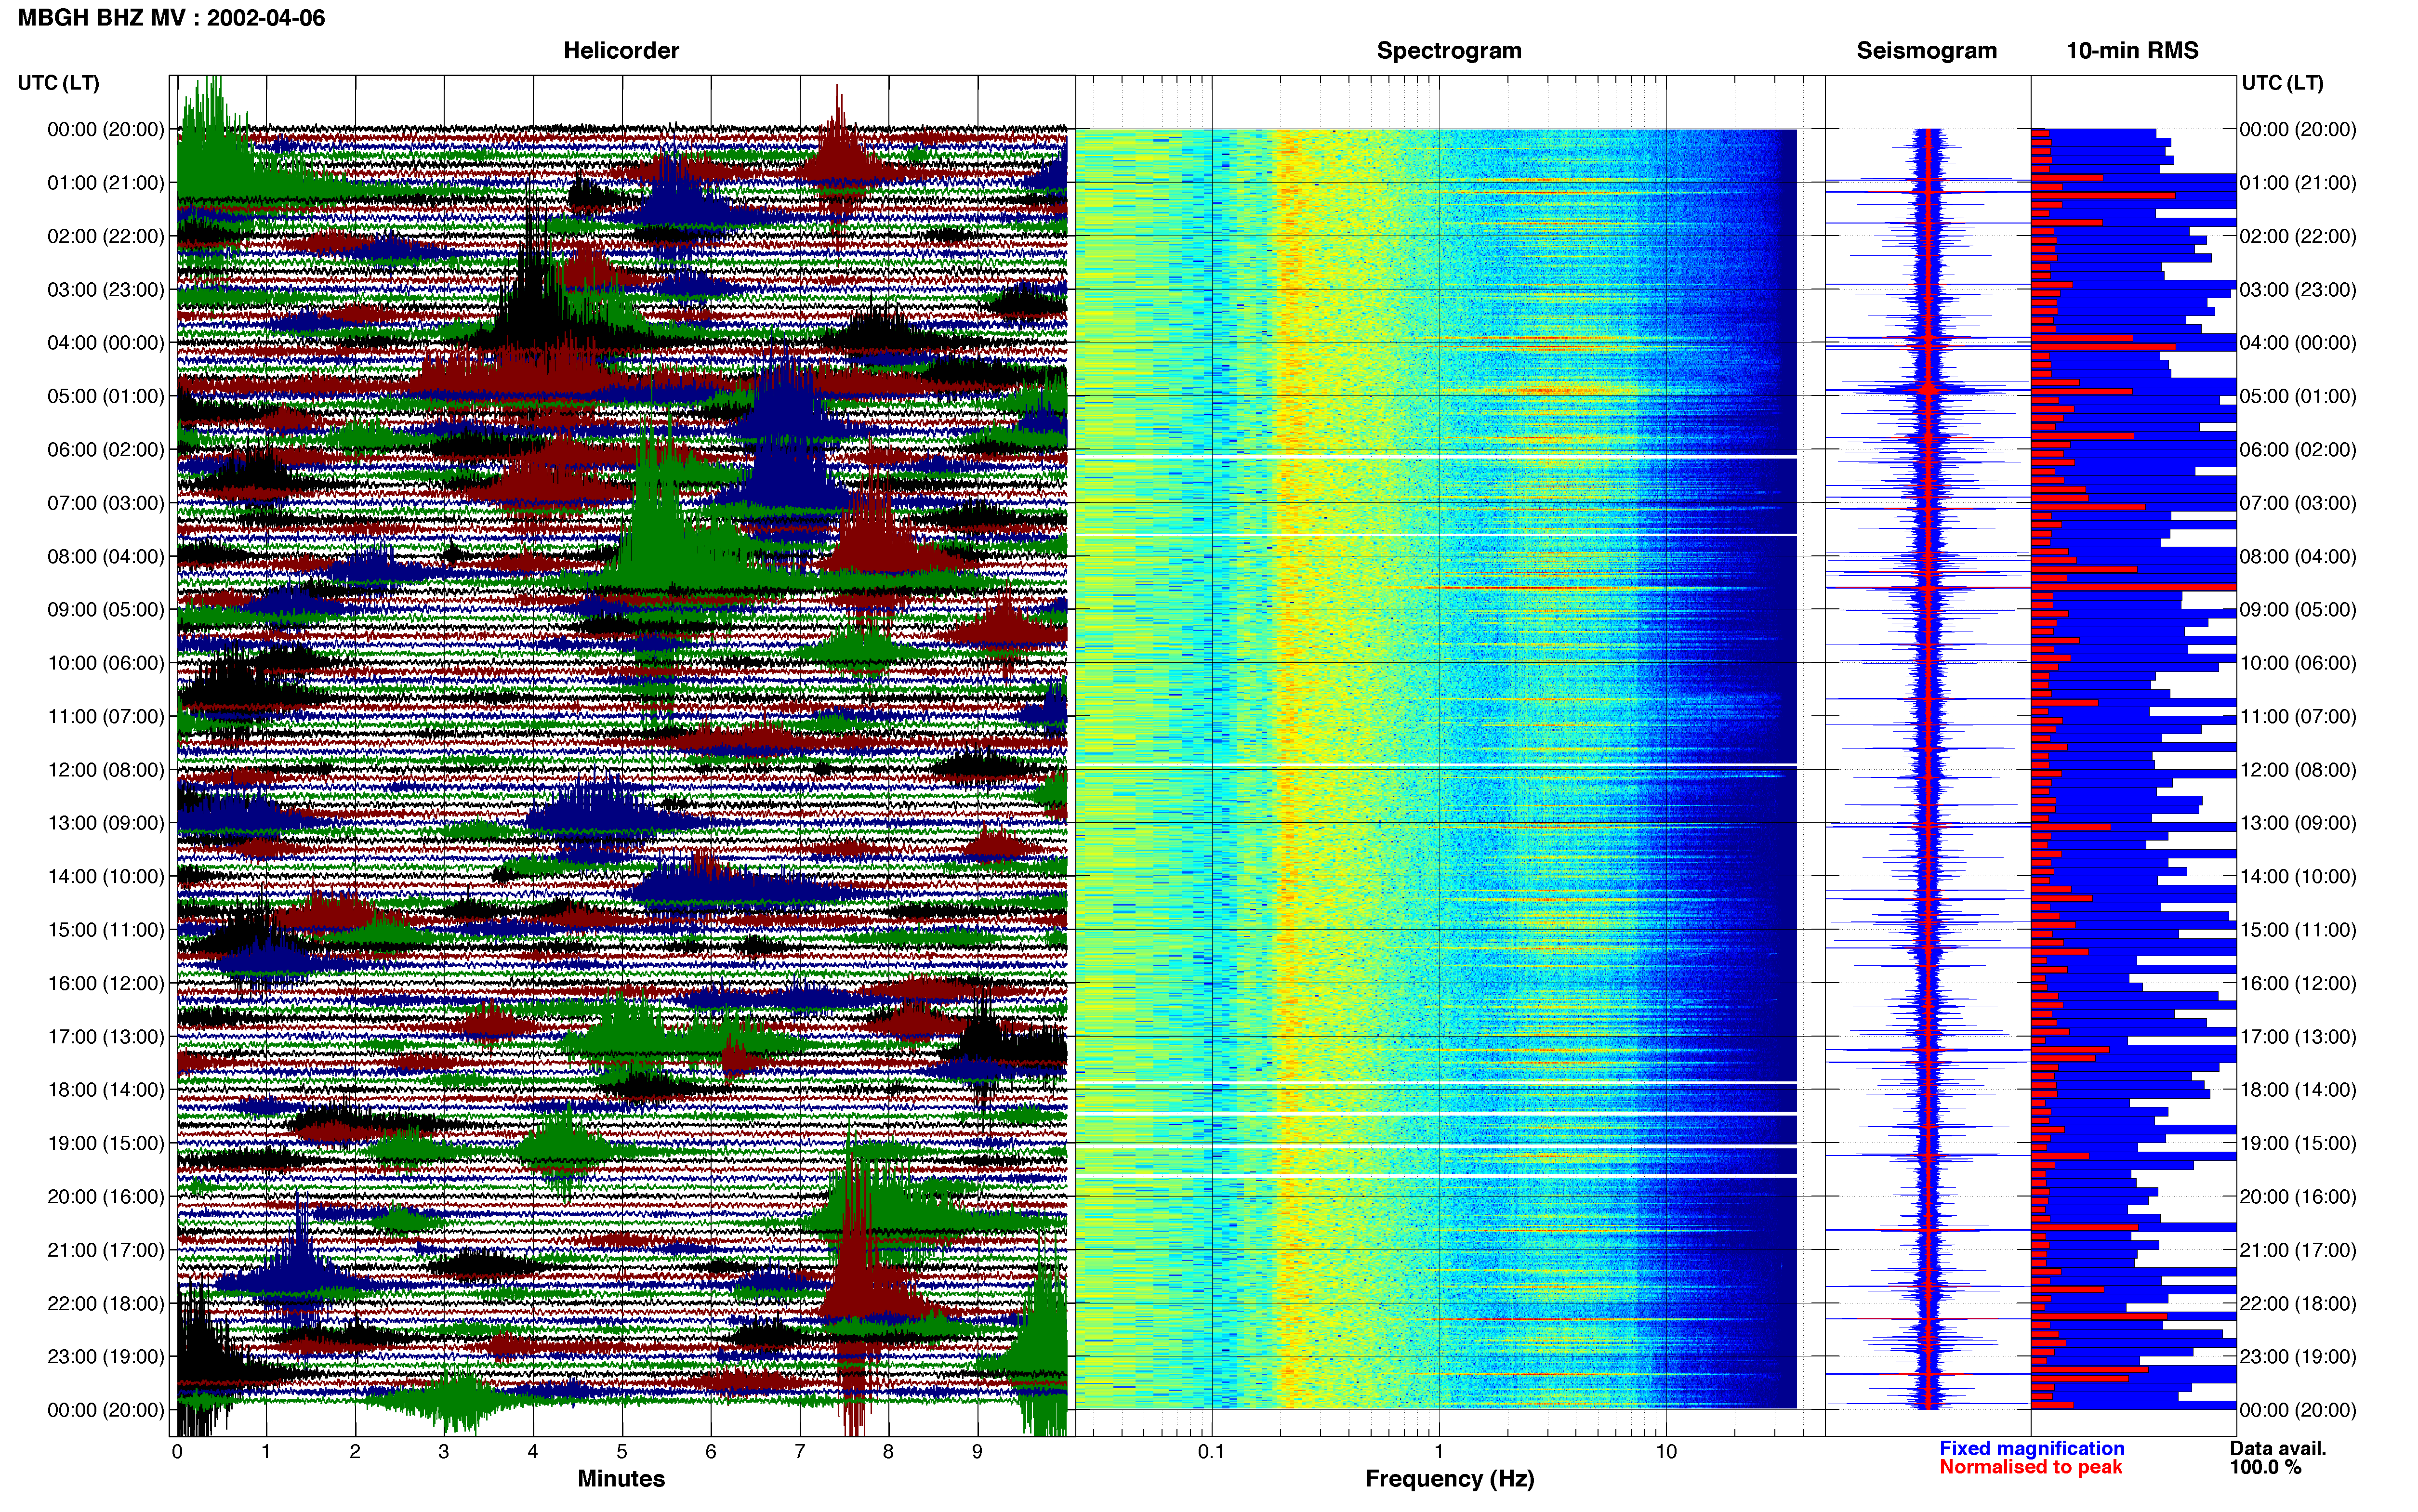Click the 'Fixed magnification' legend text
The image size is (2418, 1512).
click(x=2031, y=1449)
